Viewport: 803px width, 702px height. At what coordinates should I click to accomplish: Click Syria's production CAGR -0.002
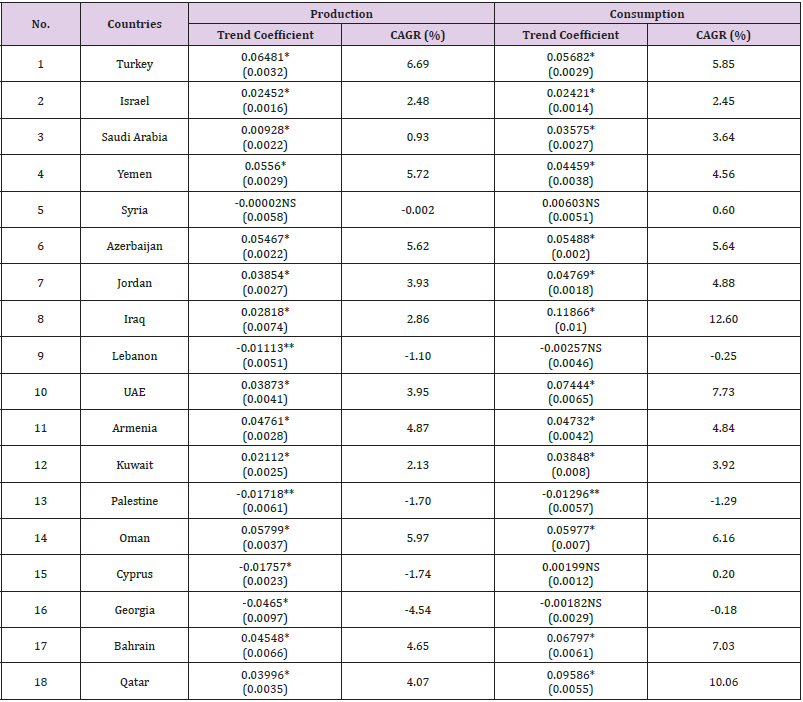418,210
